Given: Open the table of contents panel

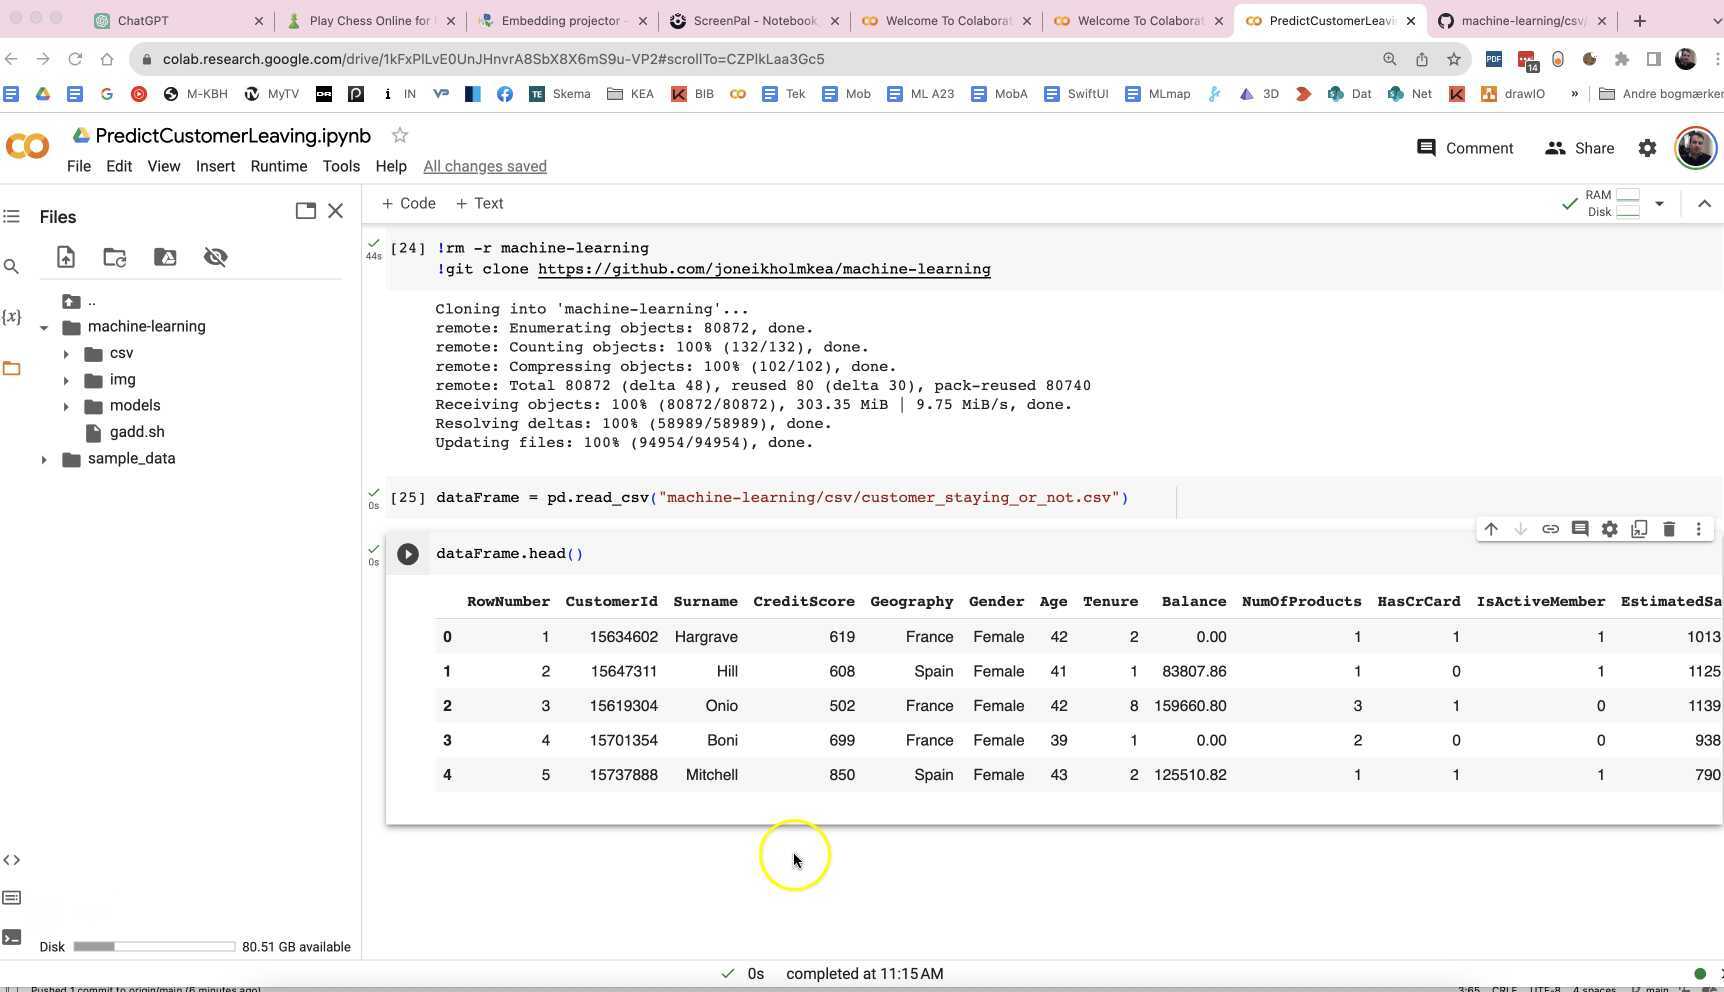Looking at the screenshot, I should coord(11,216).
